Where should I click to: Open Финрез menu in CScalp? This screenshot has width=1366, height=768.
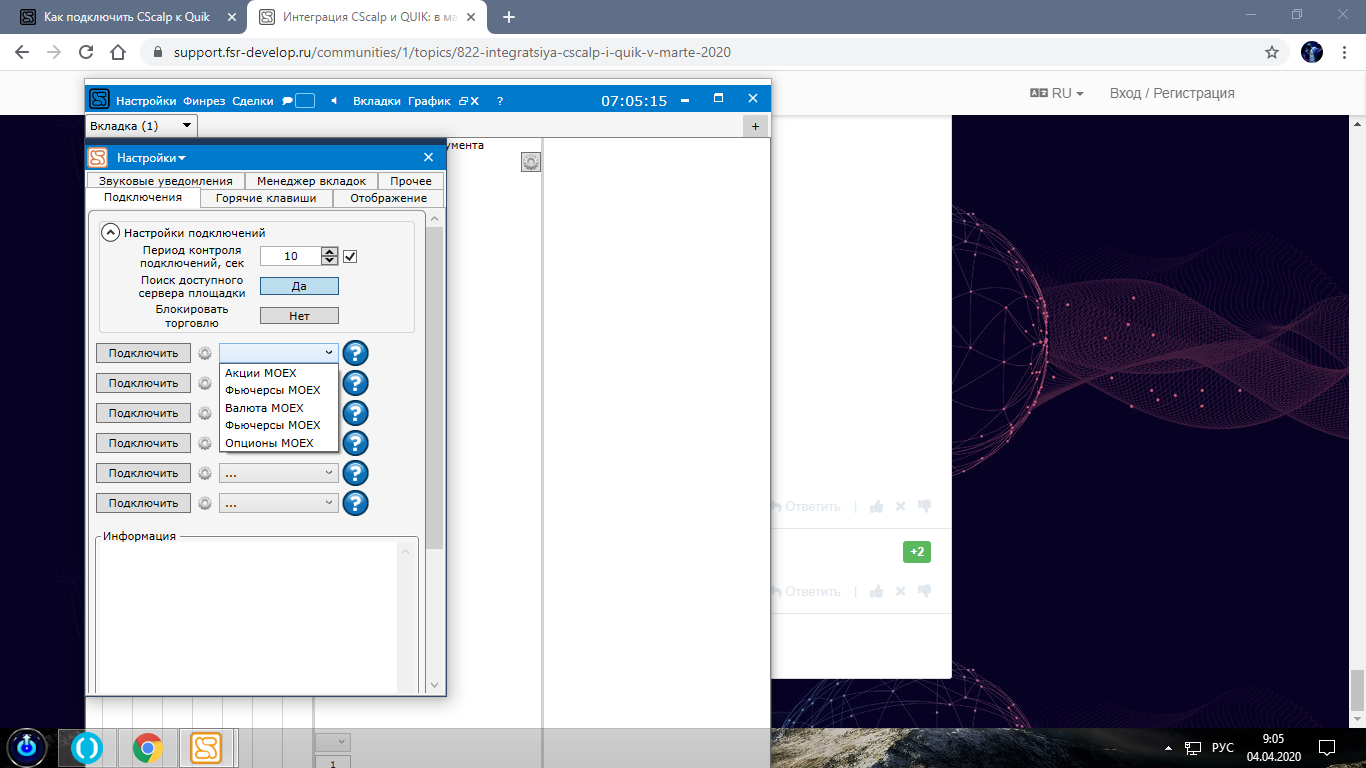[204, 101]
